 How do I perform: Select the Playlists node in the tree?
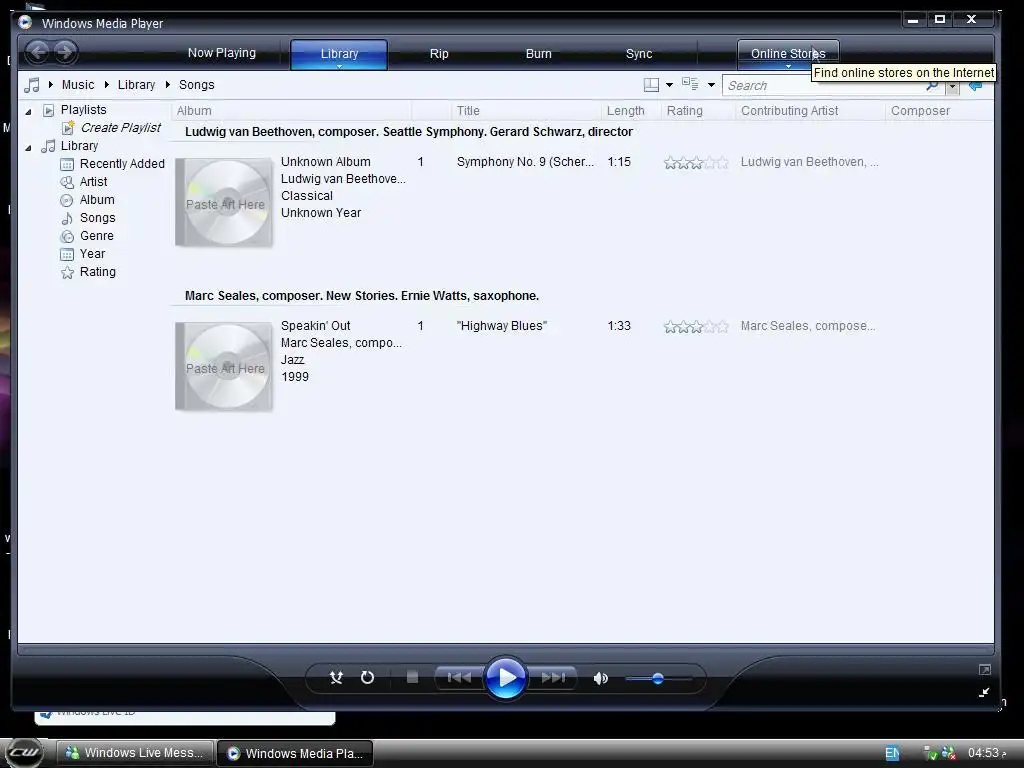pos(84,110)
